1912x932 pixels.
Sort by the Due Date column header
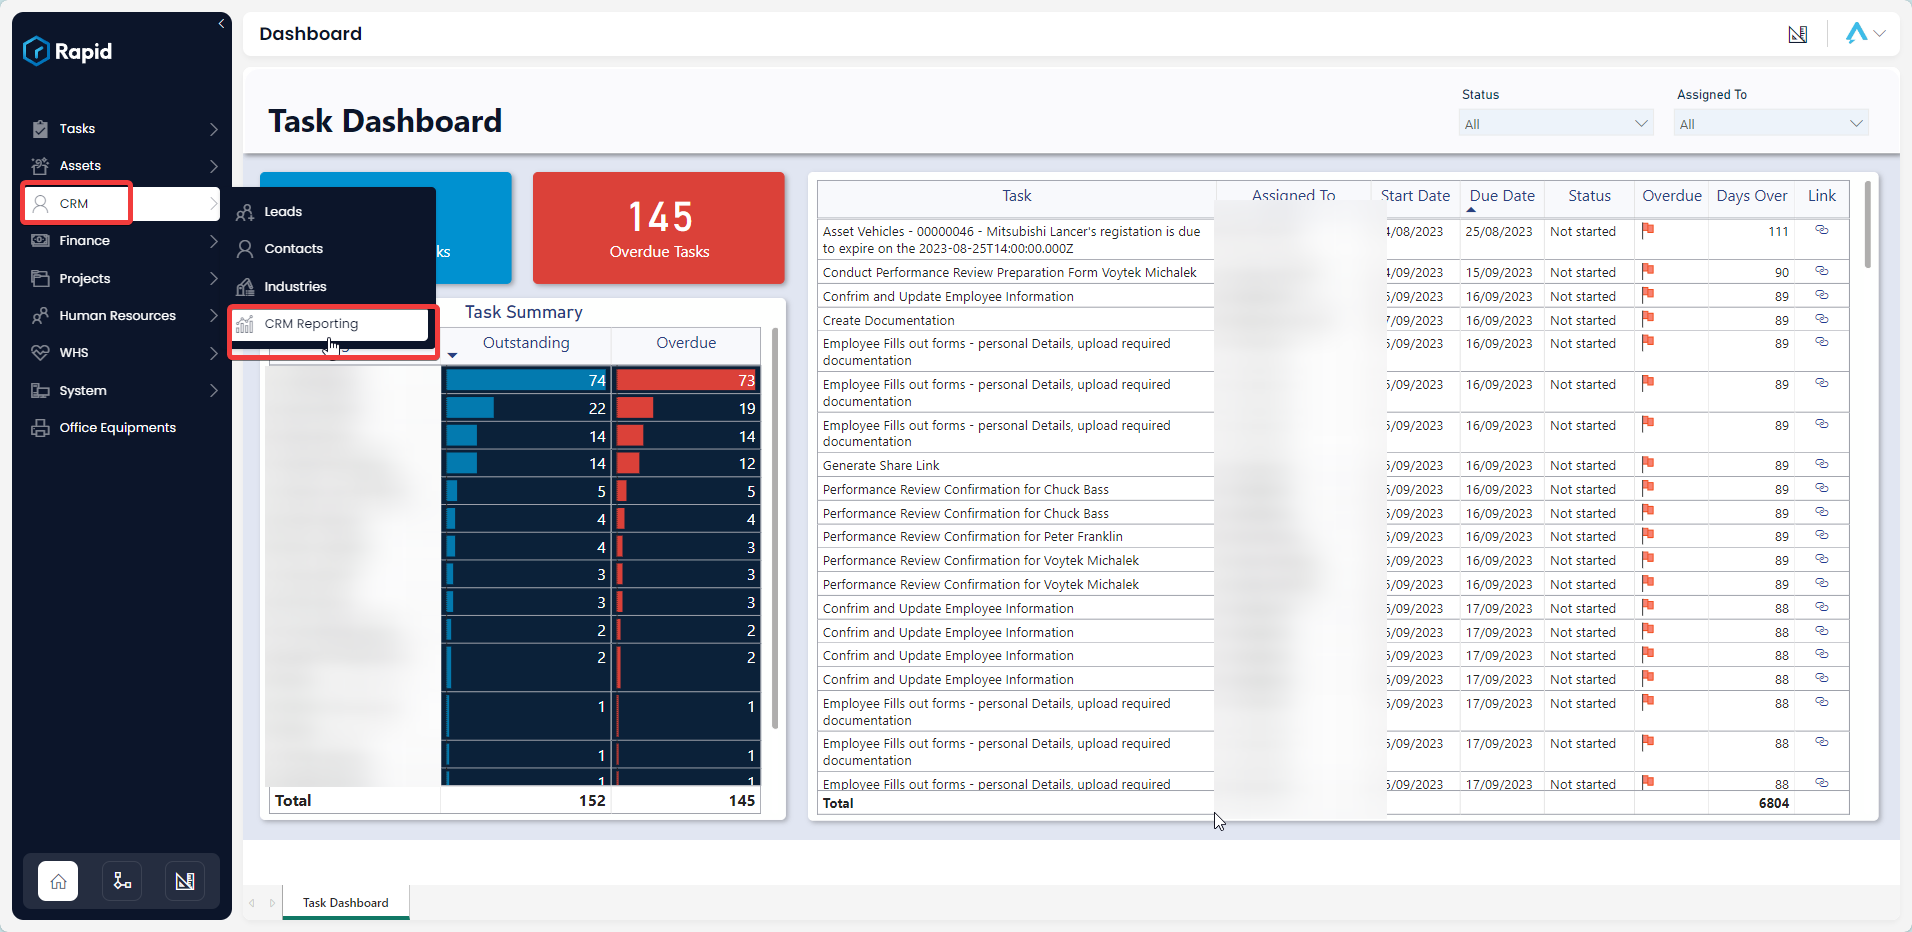click(x=1502, y=196)
